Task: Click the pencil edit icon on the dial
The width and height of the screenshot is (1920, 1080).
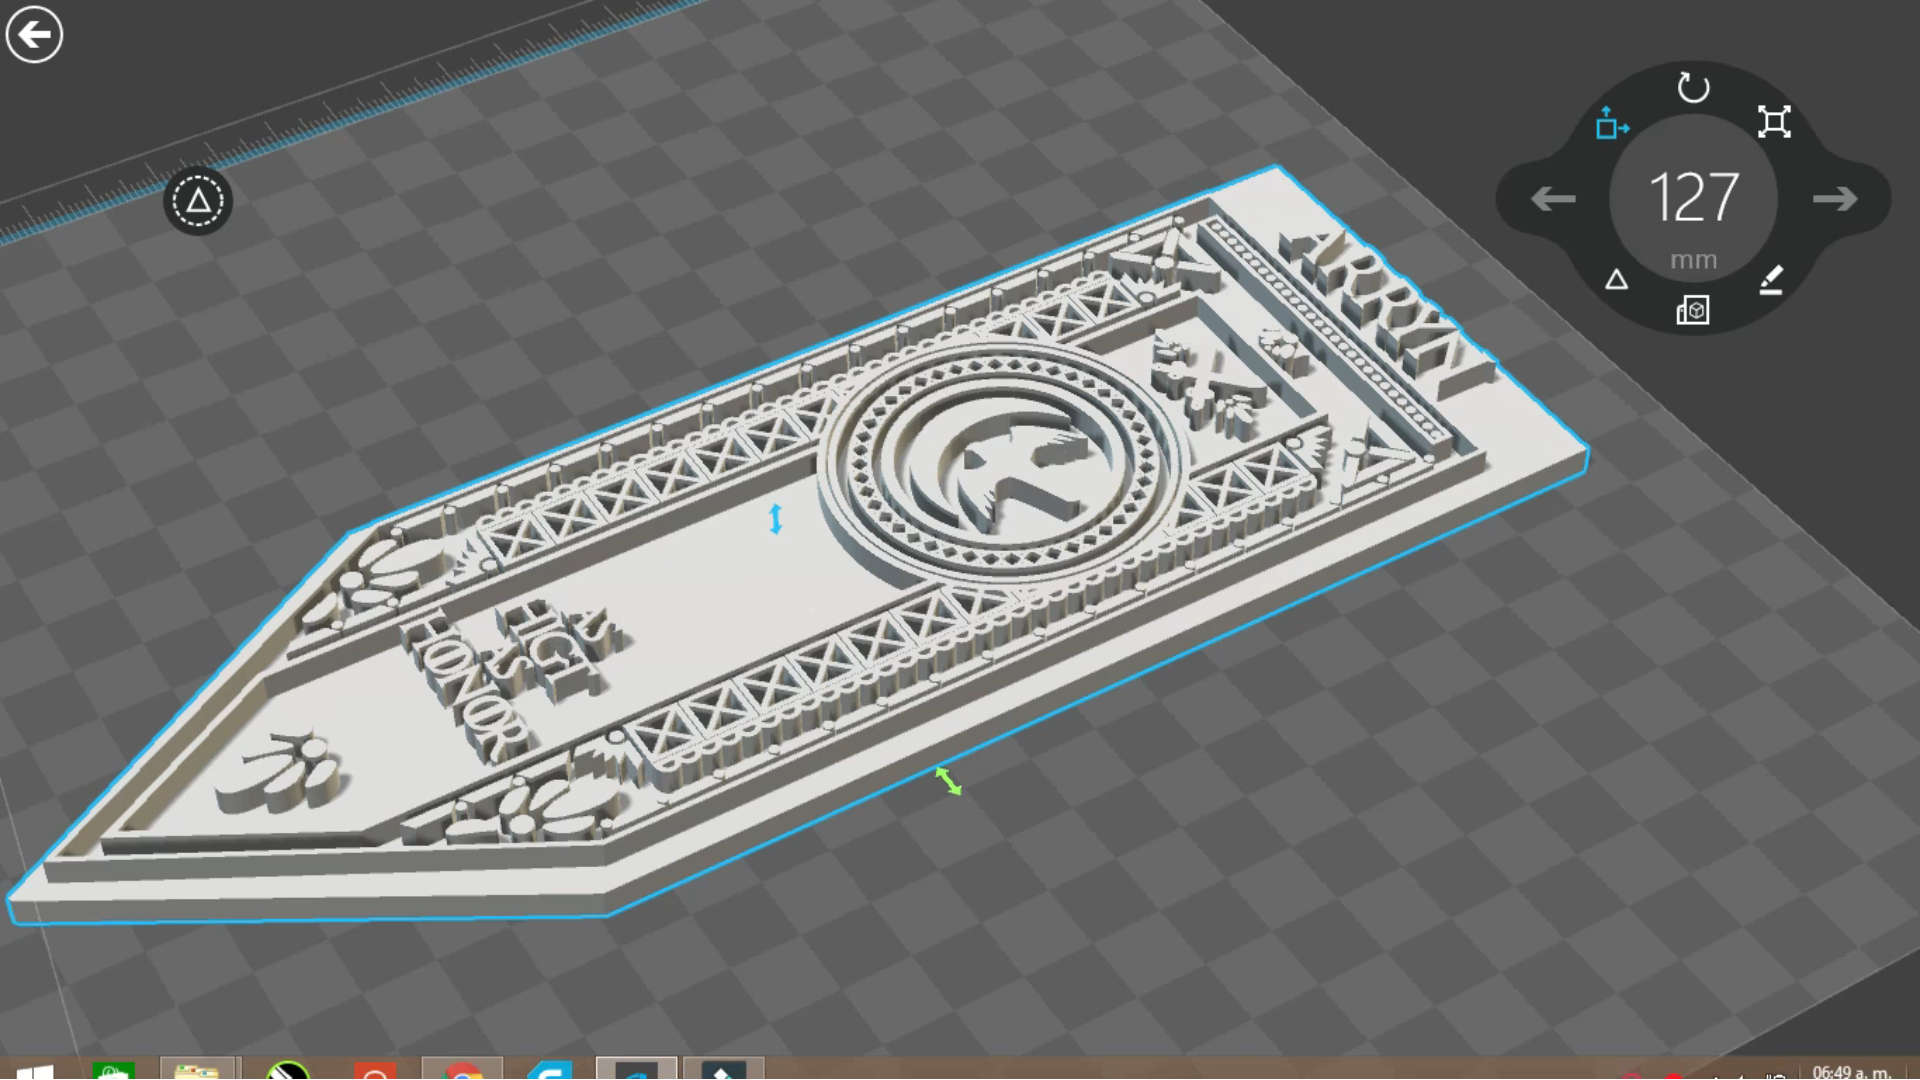Action: pos(1772,279)
